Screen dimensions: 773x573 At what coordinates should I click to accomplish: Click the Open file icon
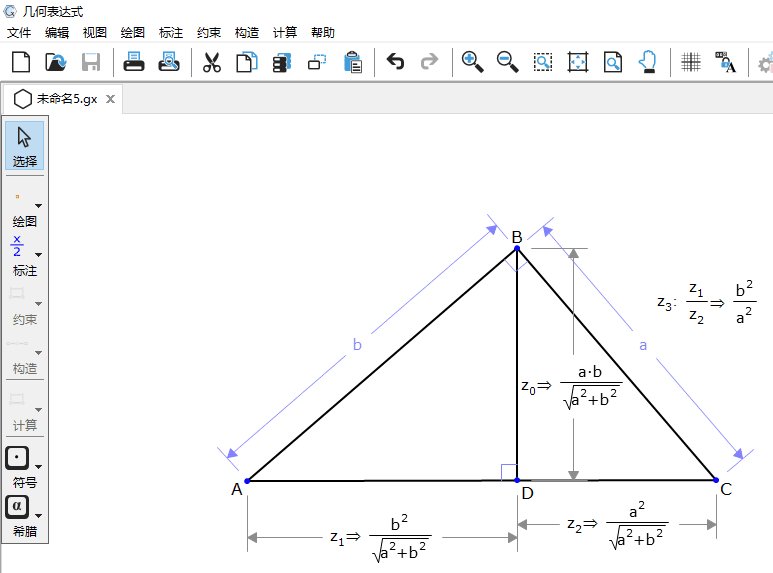tap(56, 62)
